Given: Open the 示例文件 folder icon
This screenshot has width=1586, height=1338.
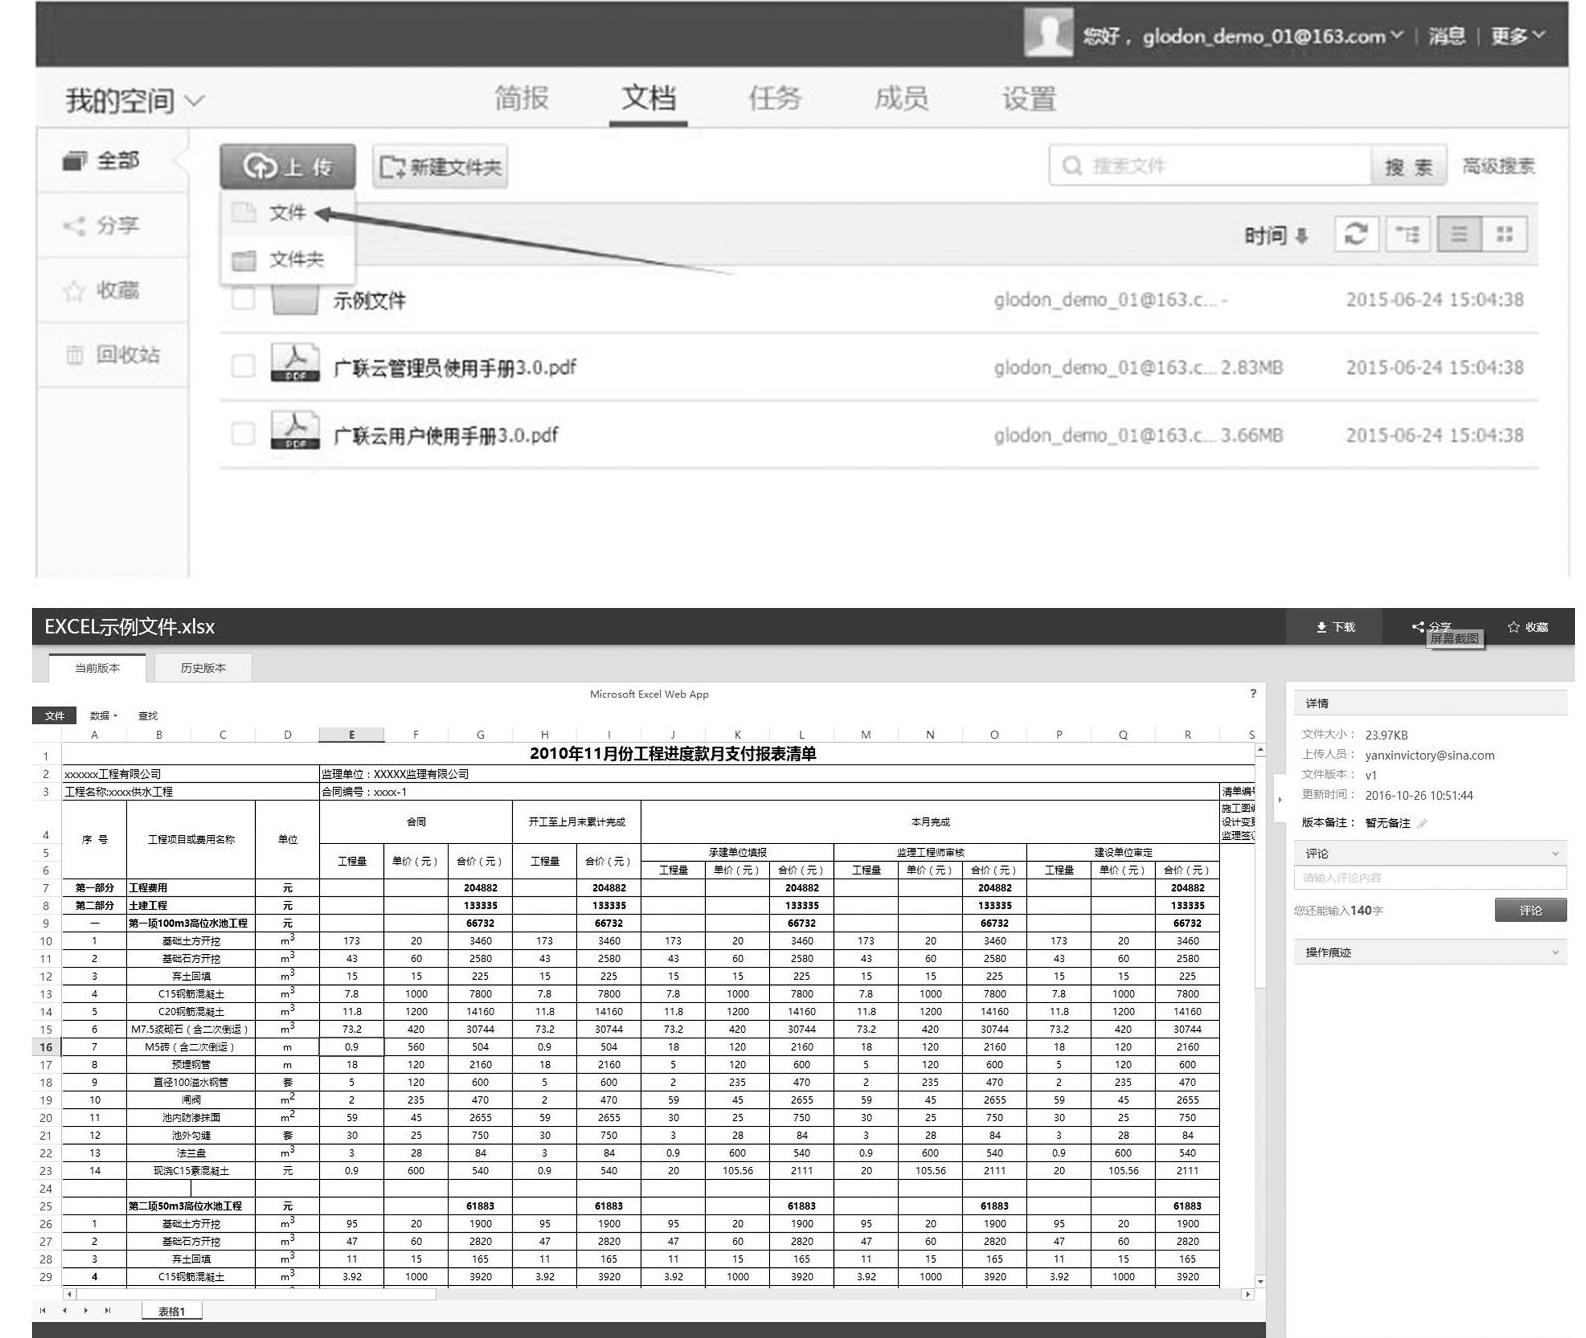Looking at the screenshot, I should click(x=295, y=299).
